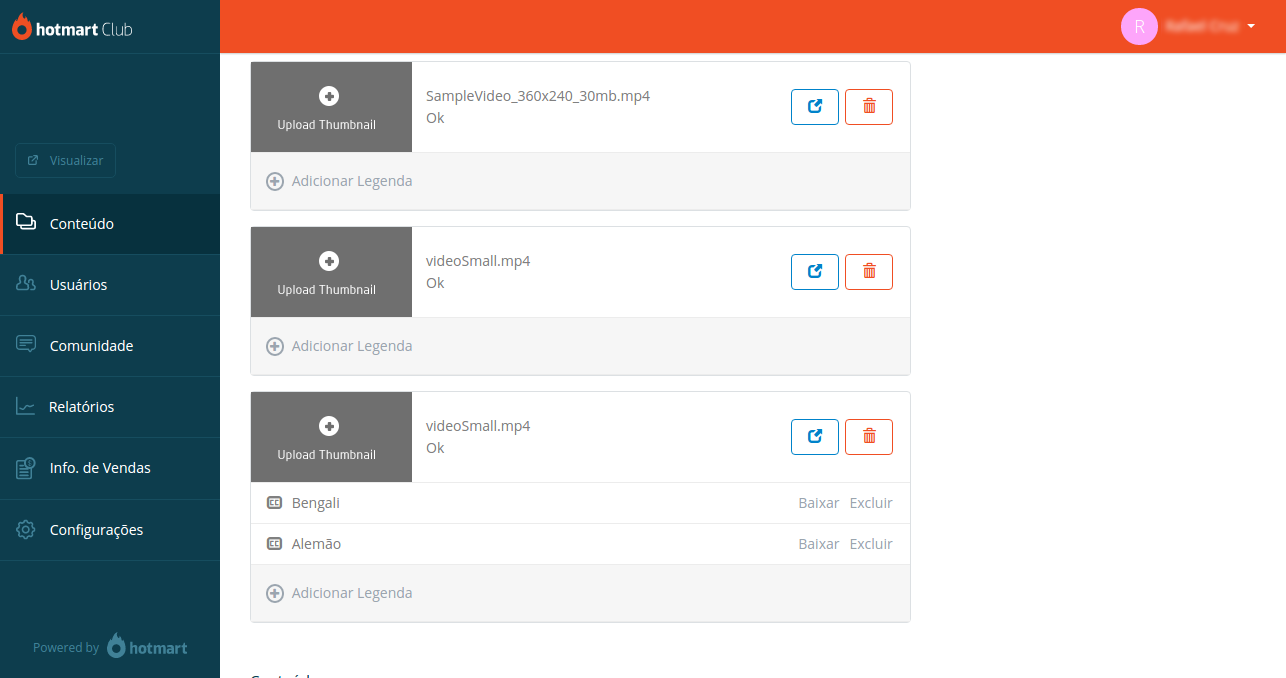Screen dimensions: 1286x678
Task: Open the Comunidade sidebar item
Action: coord(110,346)
